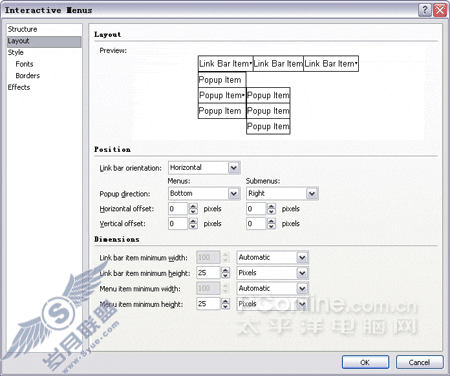Open Menus popup direction dropdown
The height and width of the screenshot is (376, 450).
[x=234, y=194]
